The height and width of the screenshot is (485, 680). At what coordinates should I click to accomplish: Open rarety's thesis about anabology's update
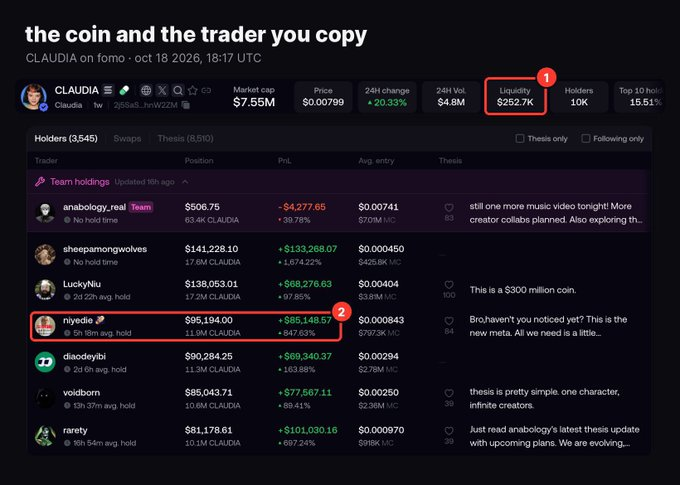click(554, 436)
